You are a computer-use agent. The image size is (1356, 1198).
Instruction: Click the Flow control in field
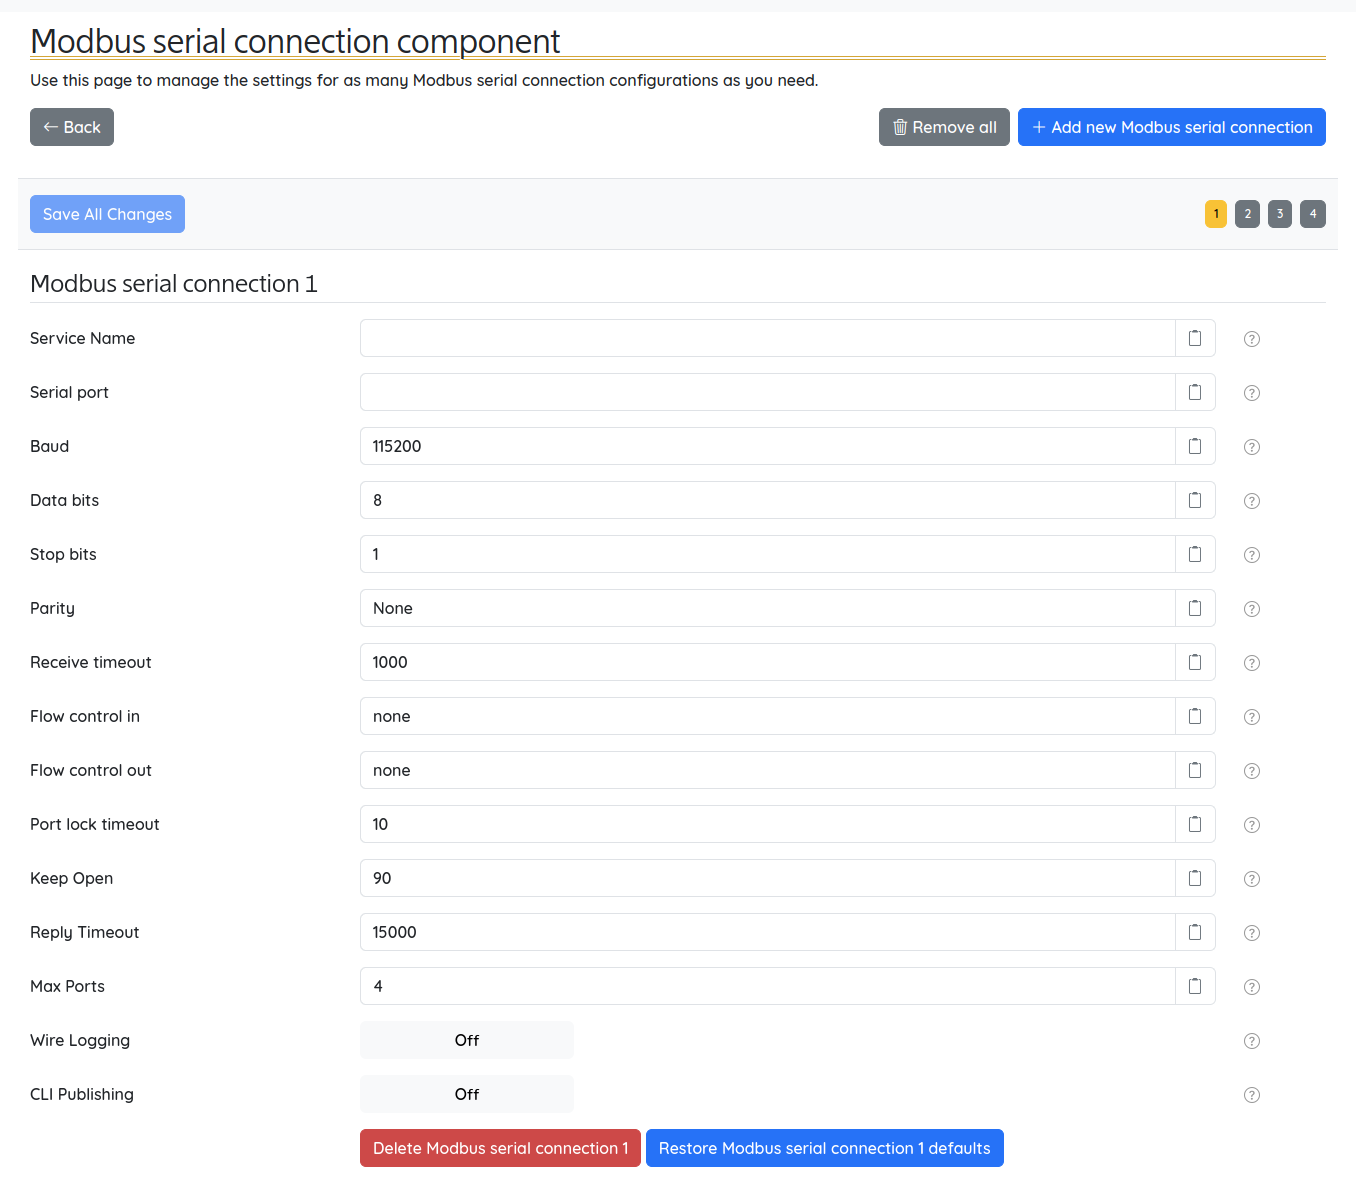coord(768,716)
